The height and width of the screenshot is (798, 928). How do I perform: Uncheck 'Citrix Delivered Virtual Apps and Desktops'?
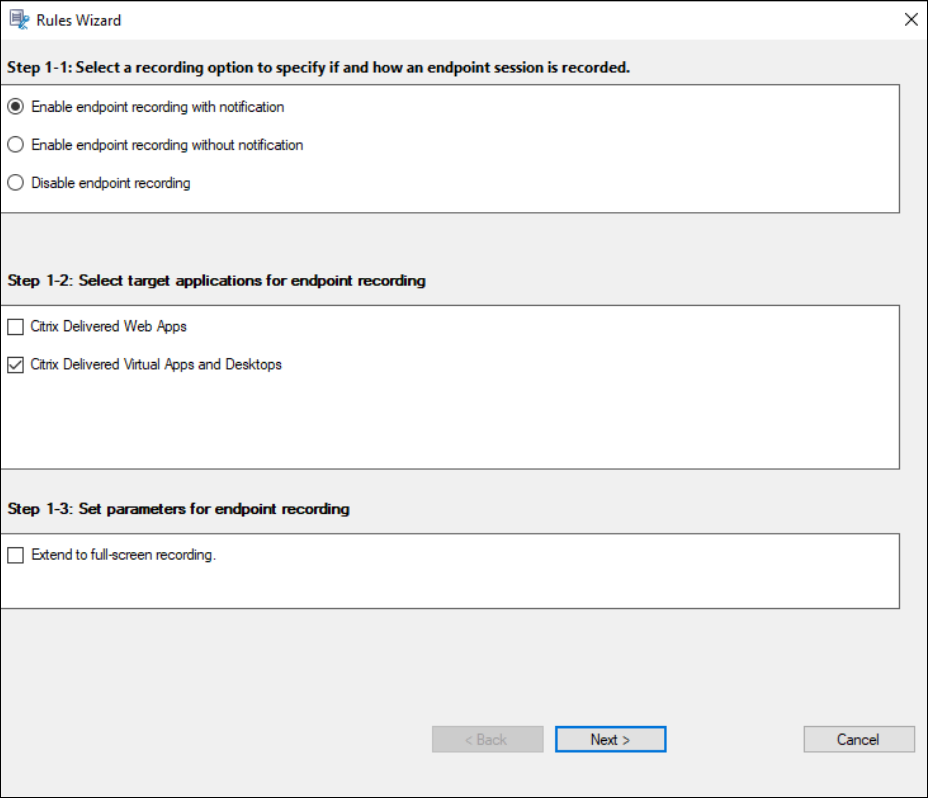(16, 364)
